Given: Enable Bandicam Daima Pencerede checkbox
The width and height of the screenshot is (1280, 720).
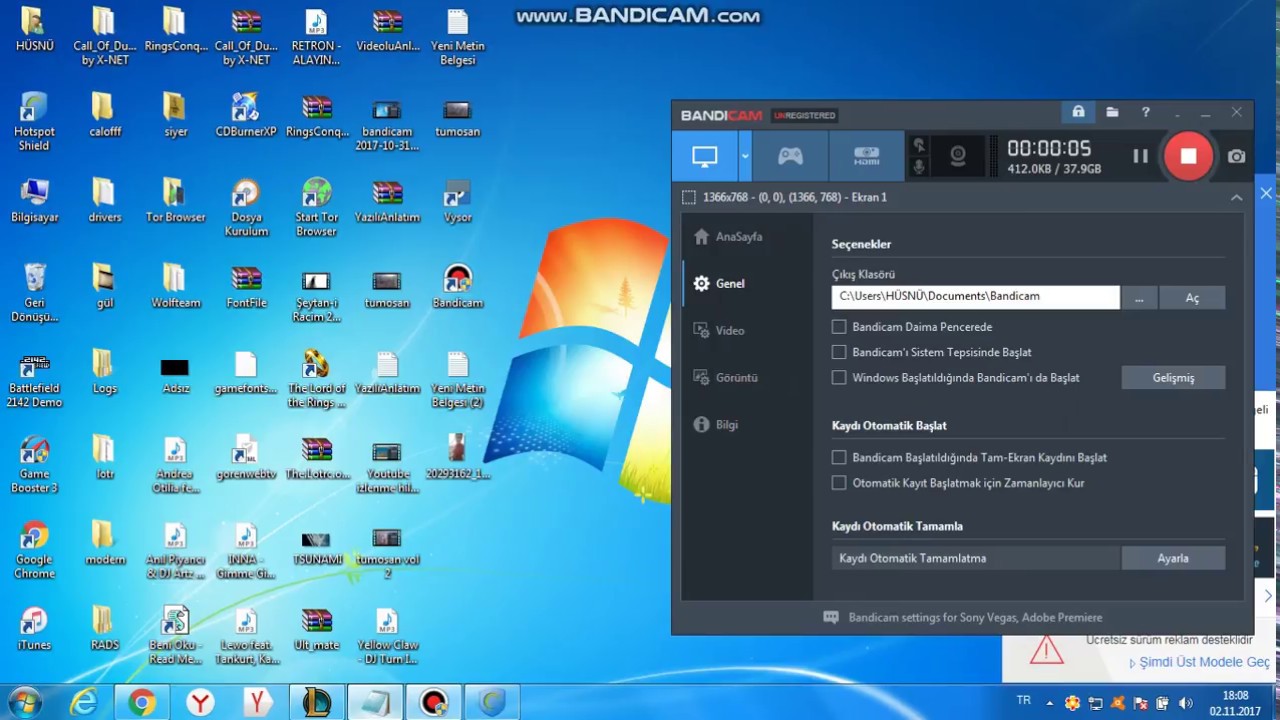Looking at the screenshot, I should [x=839, y=327].
